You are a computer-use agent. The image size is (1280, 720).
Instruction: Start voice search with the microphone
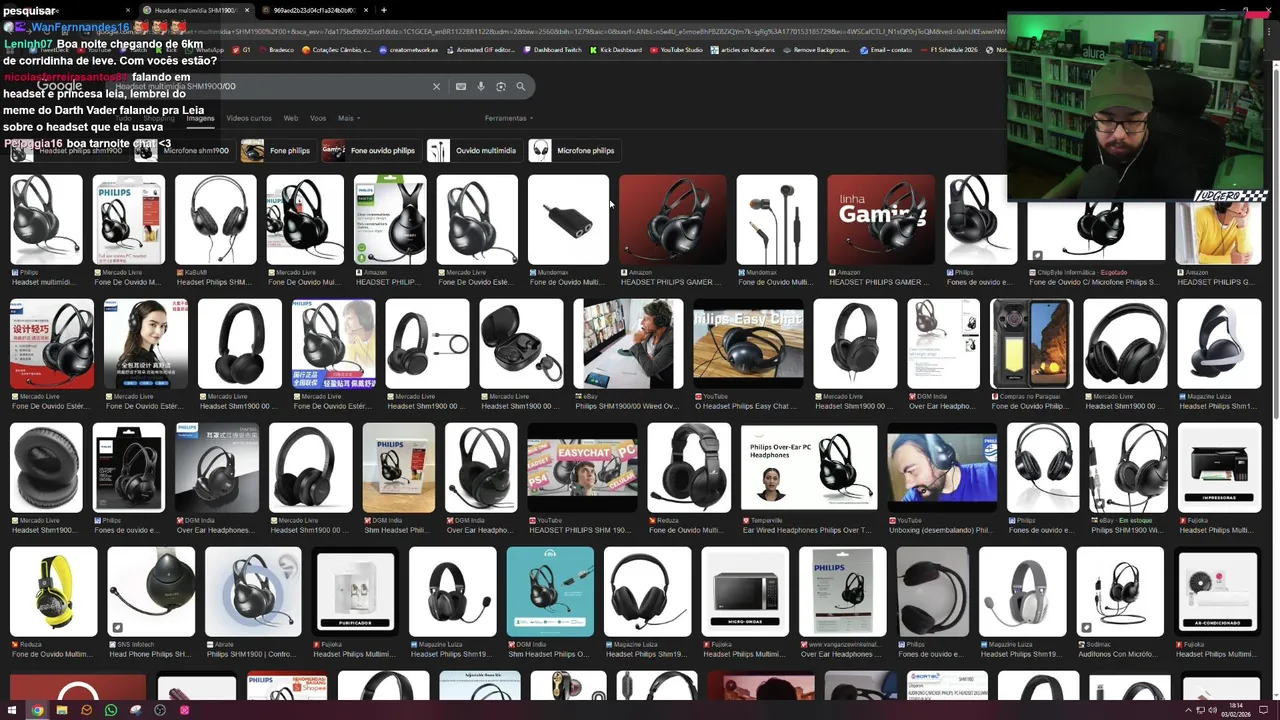481,87
